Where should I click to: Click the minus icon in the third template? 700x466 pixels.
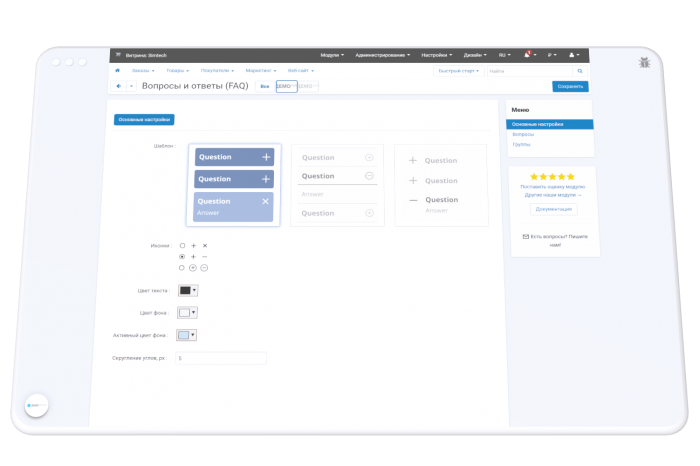413,200
